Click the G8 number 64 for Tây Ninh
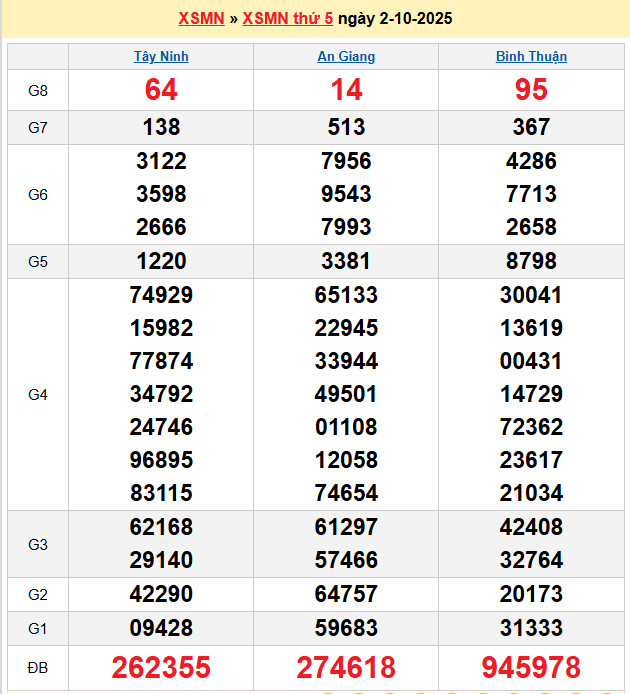This screenshot has width=630, height=694. click(161, 90)
